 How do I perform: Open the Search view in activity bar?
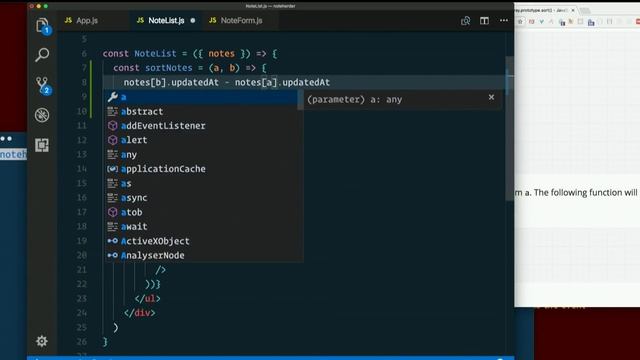pyautogui.click(x=42, y=55)
